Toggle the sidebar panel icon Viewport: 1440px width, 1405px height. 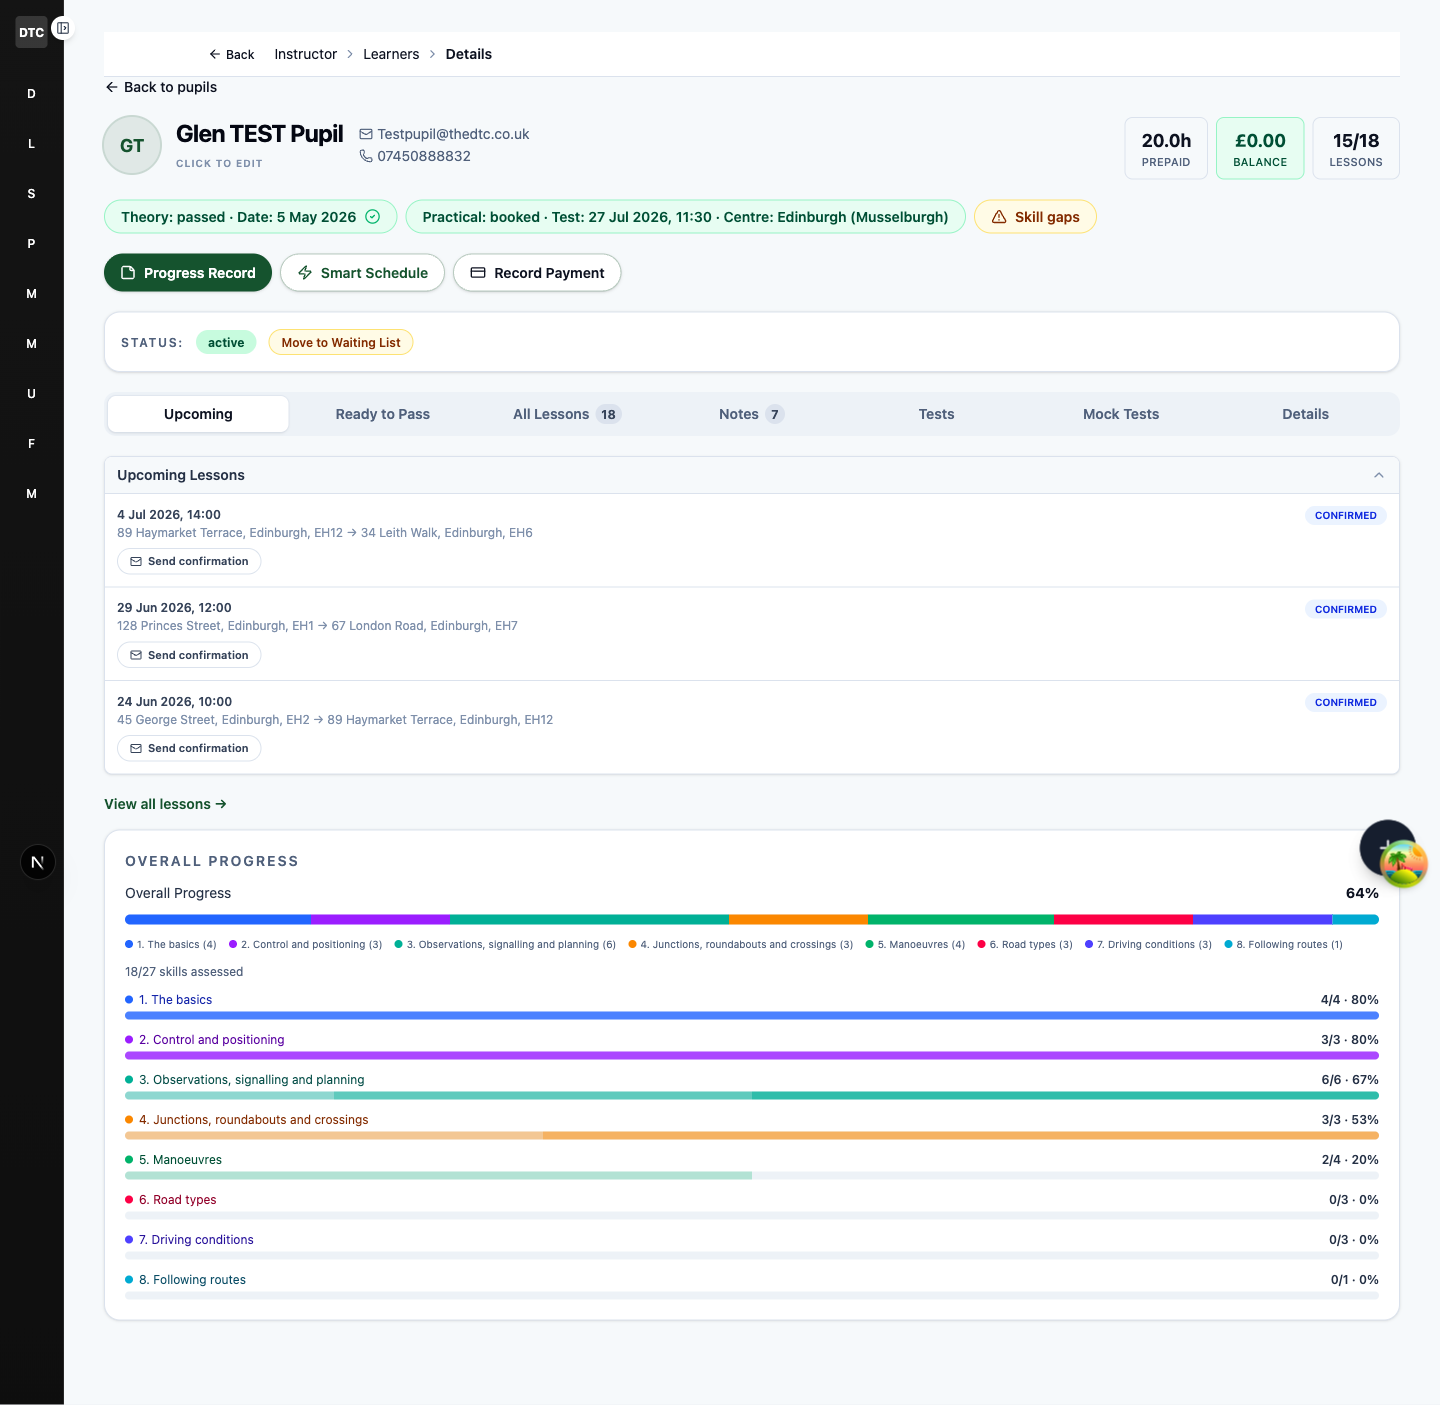pyautogui.click(x=63, y=28)
